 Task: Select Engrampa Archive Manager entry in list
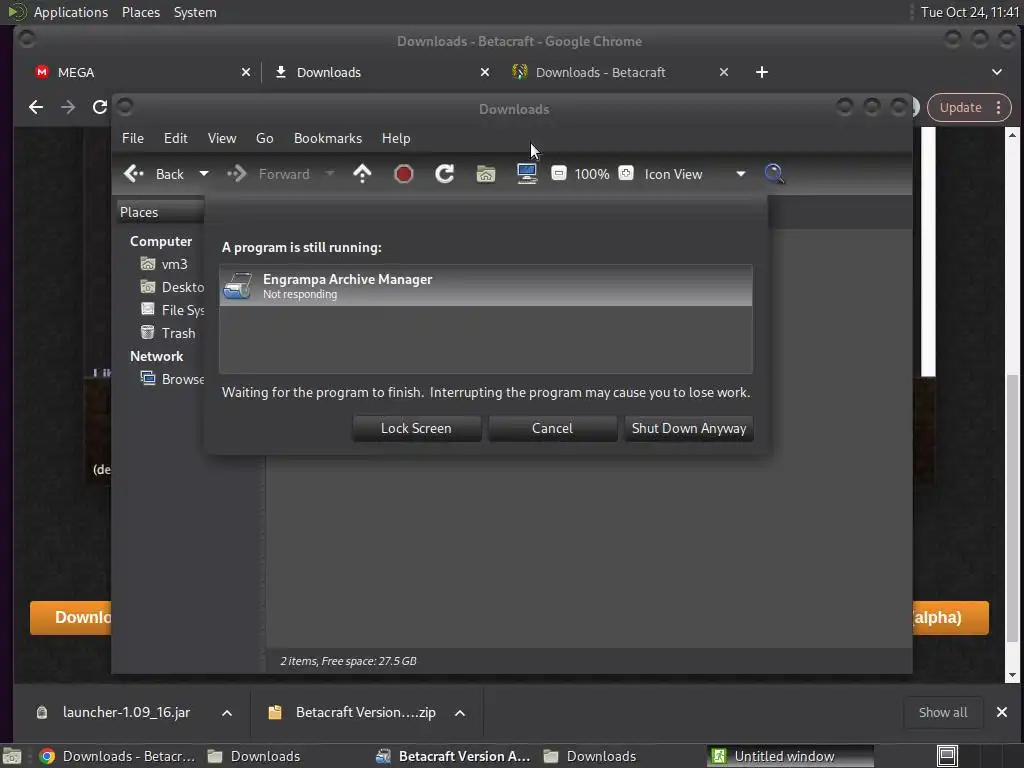[486, 286]
